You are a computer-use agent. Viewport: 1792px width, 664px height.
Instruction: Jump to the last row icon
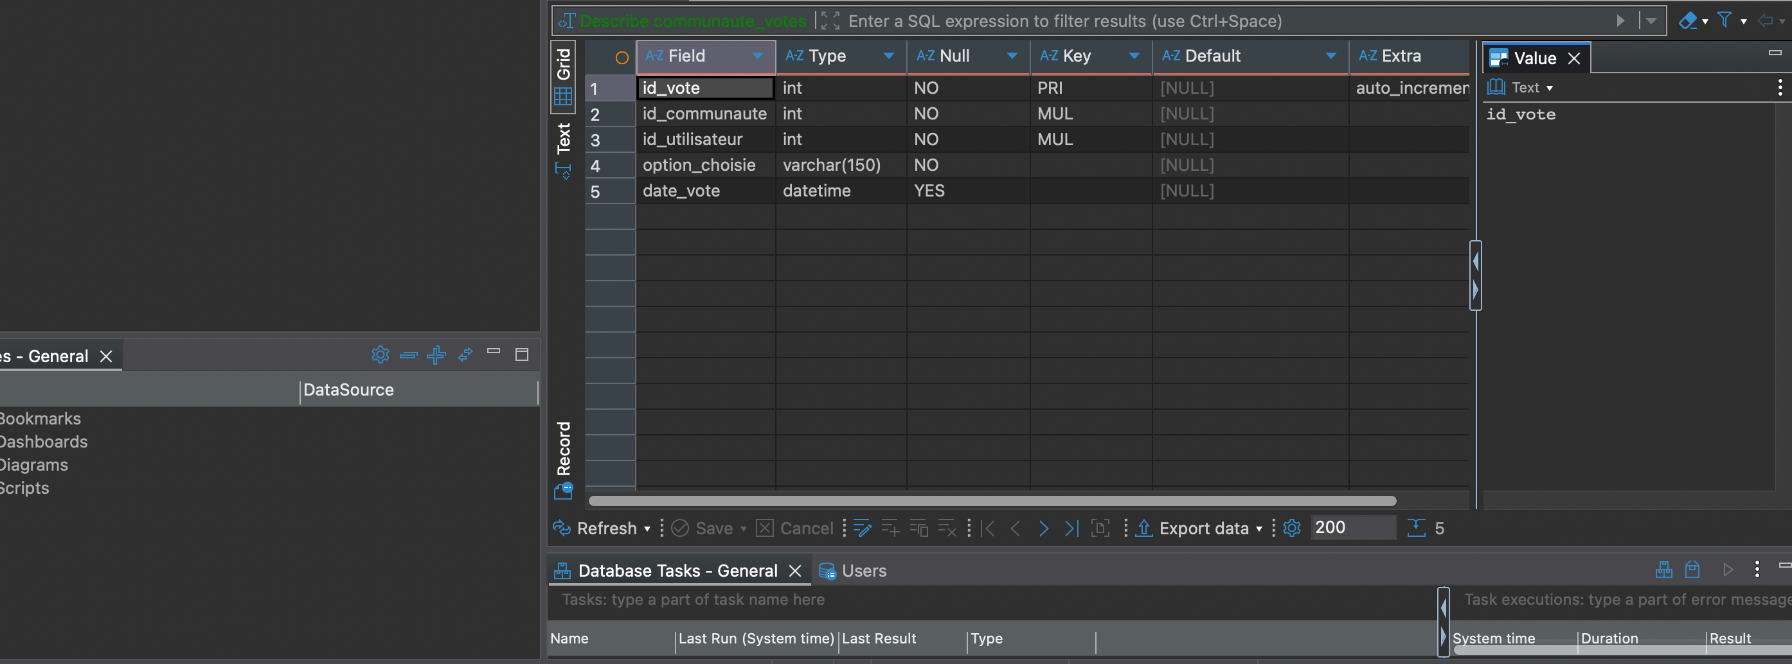coord(1071,528)
